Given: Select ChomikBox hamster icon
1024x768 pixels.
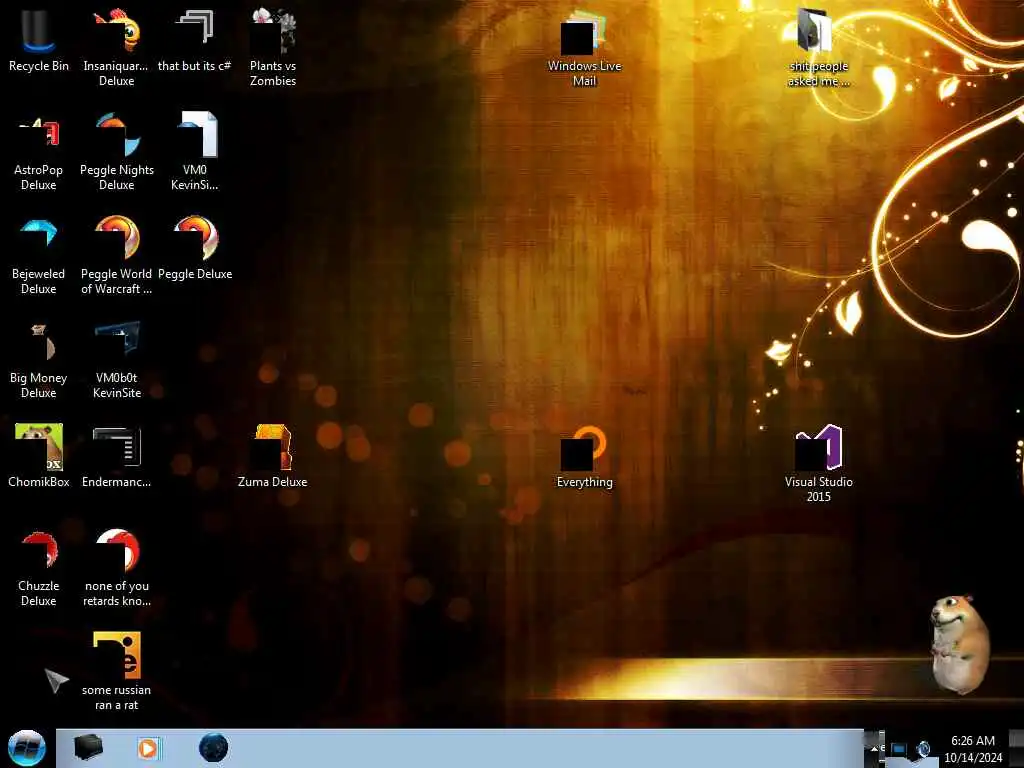Looking at the screenshot, I should (39, 456).
